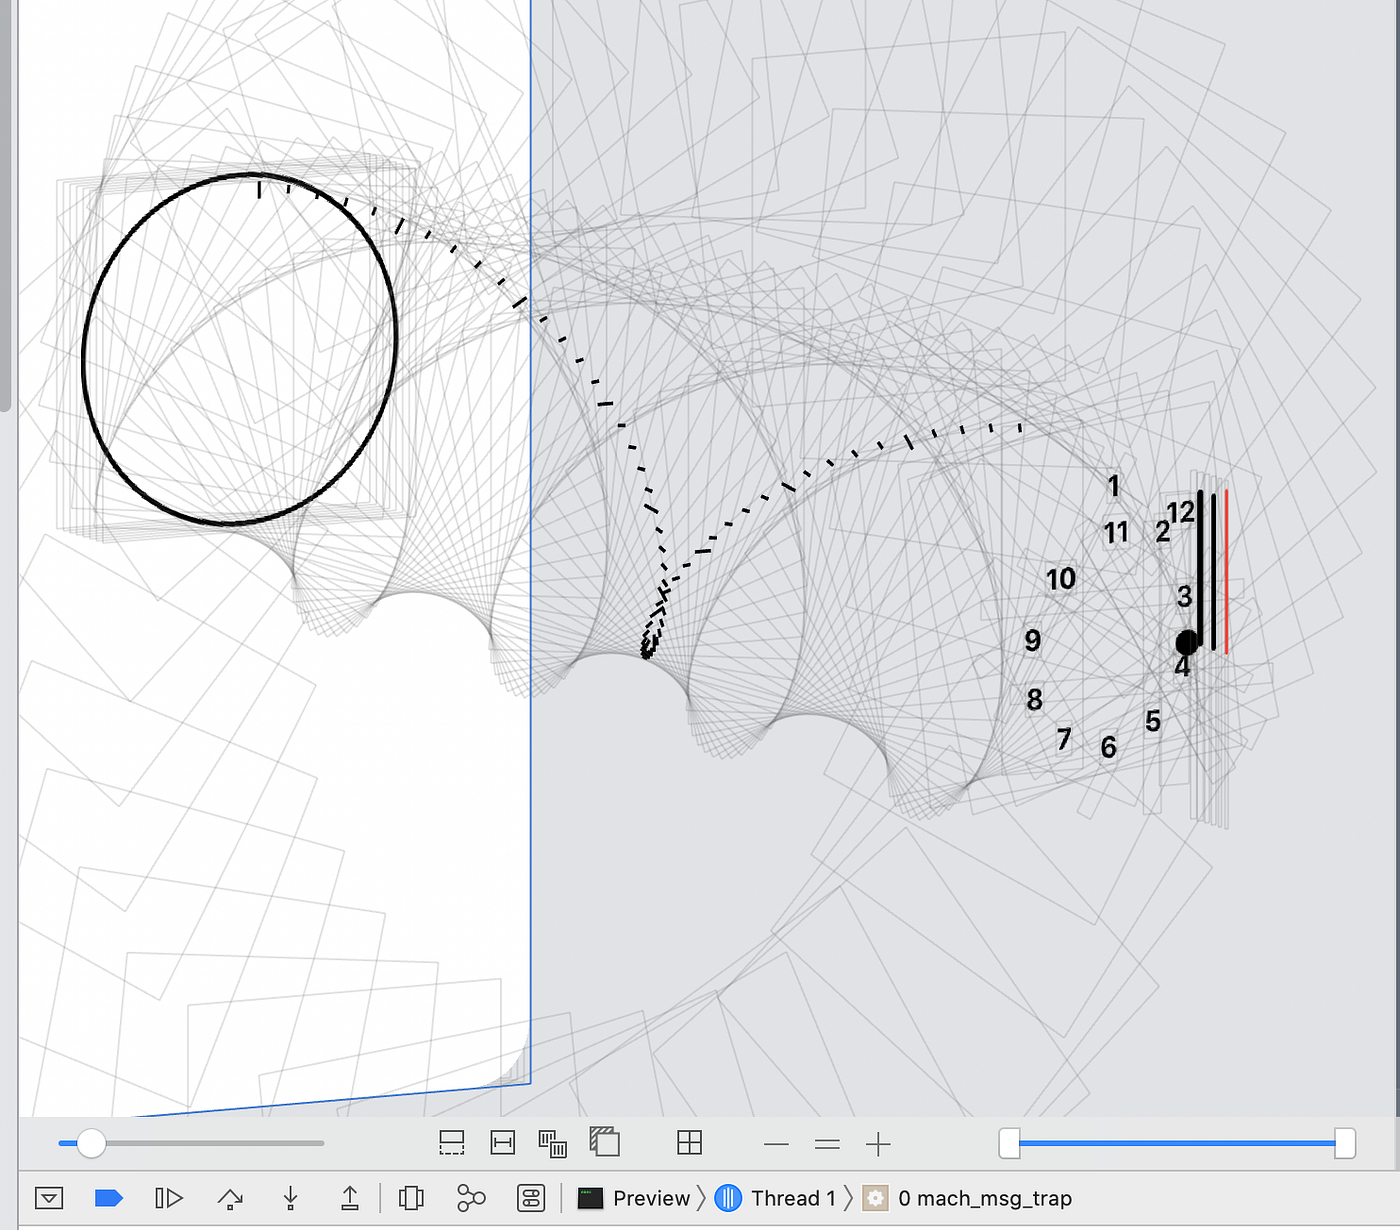Click Debug View Hierarchy icon
Viewport: 1400px width, 1230px height.
click(x=411, y=1198)
